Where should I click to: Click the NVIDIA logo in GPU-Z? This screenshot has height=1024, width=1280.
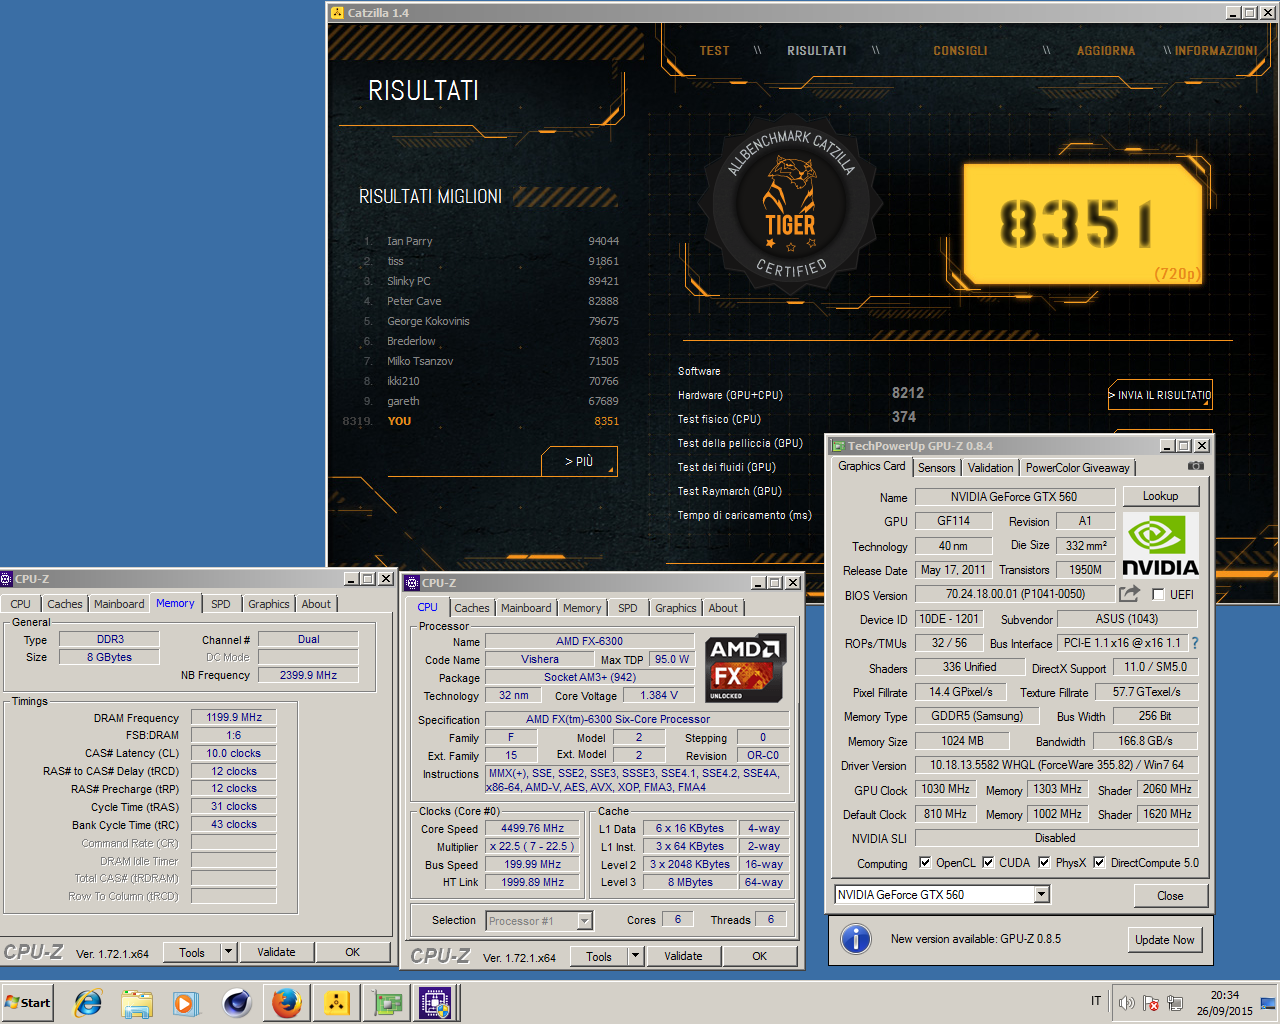(x=1160, y=545)
